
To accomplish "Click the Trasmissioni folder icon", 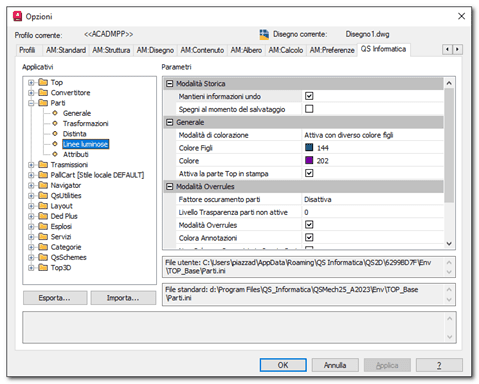I will point(43,165).
